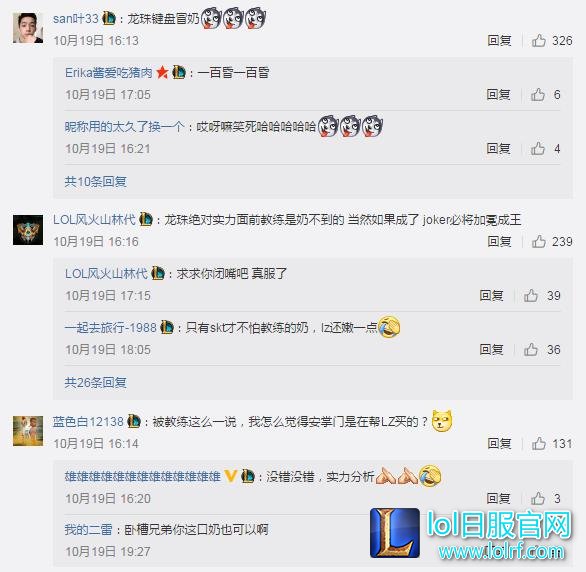Like san叶33's comment with 326 likes
586x572 pixels.
point(539,40)
